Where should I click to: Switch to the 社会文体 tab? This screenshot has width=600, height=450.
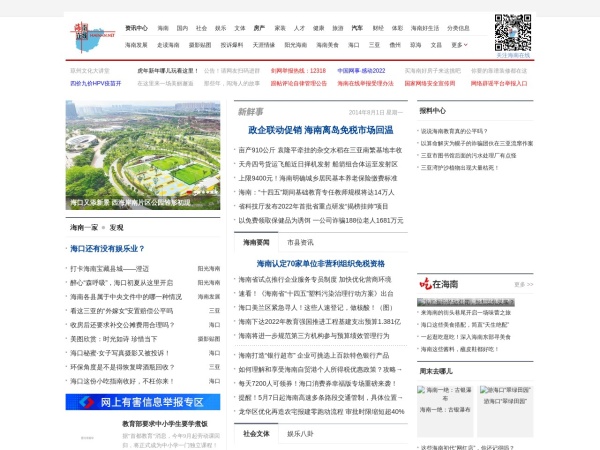[256, 434]
